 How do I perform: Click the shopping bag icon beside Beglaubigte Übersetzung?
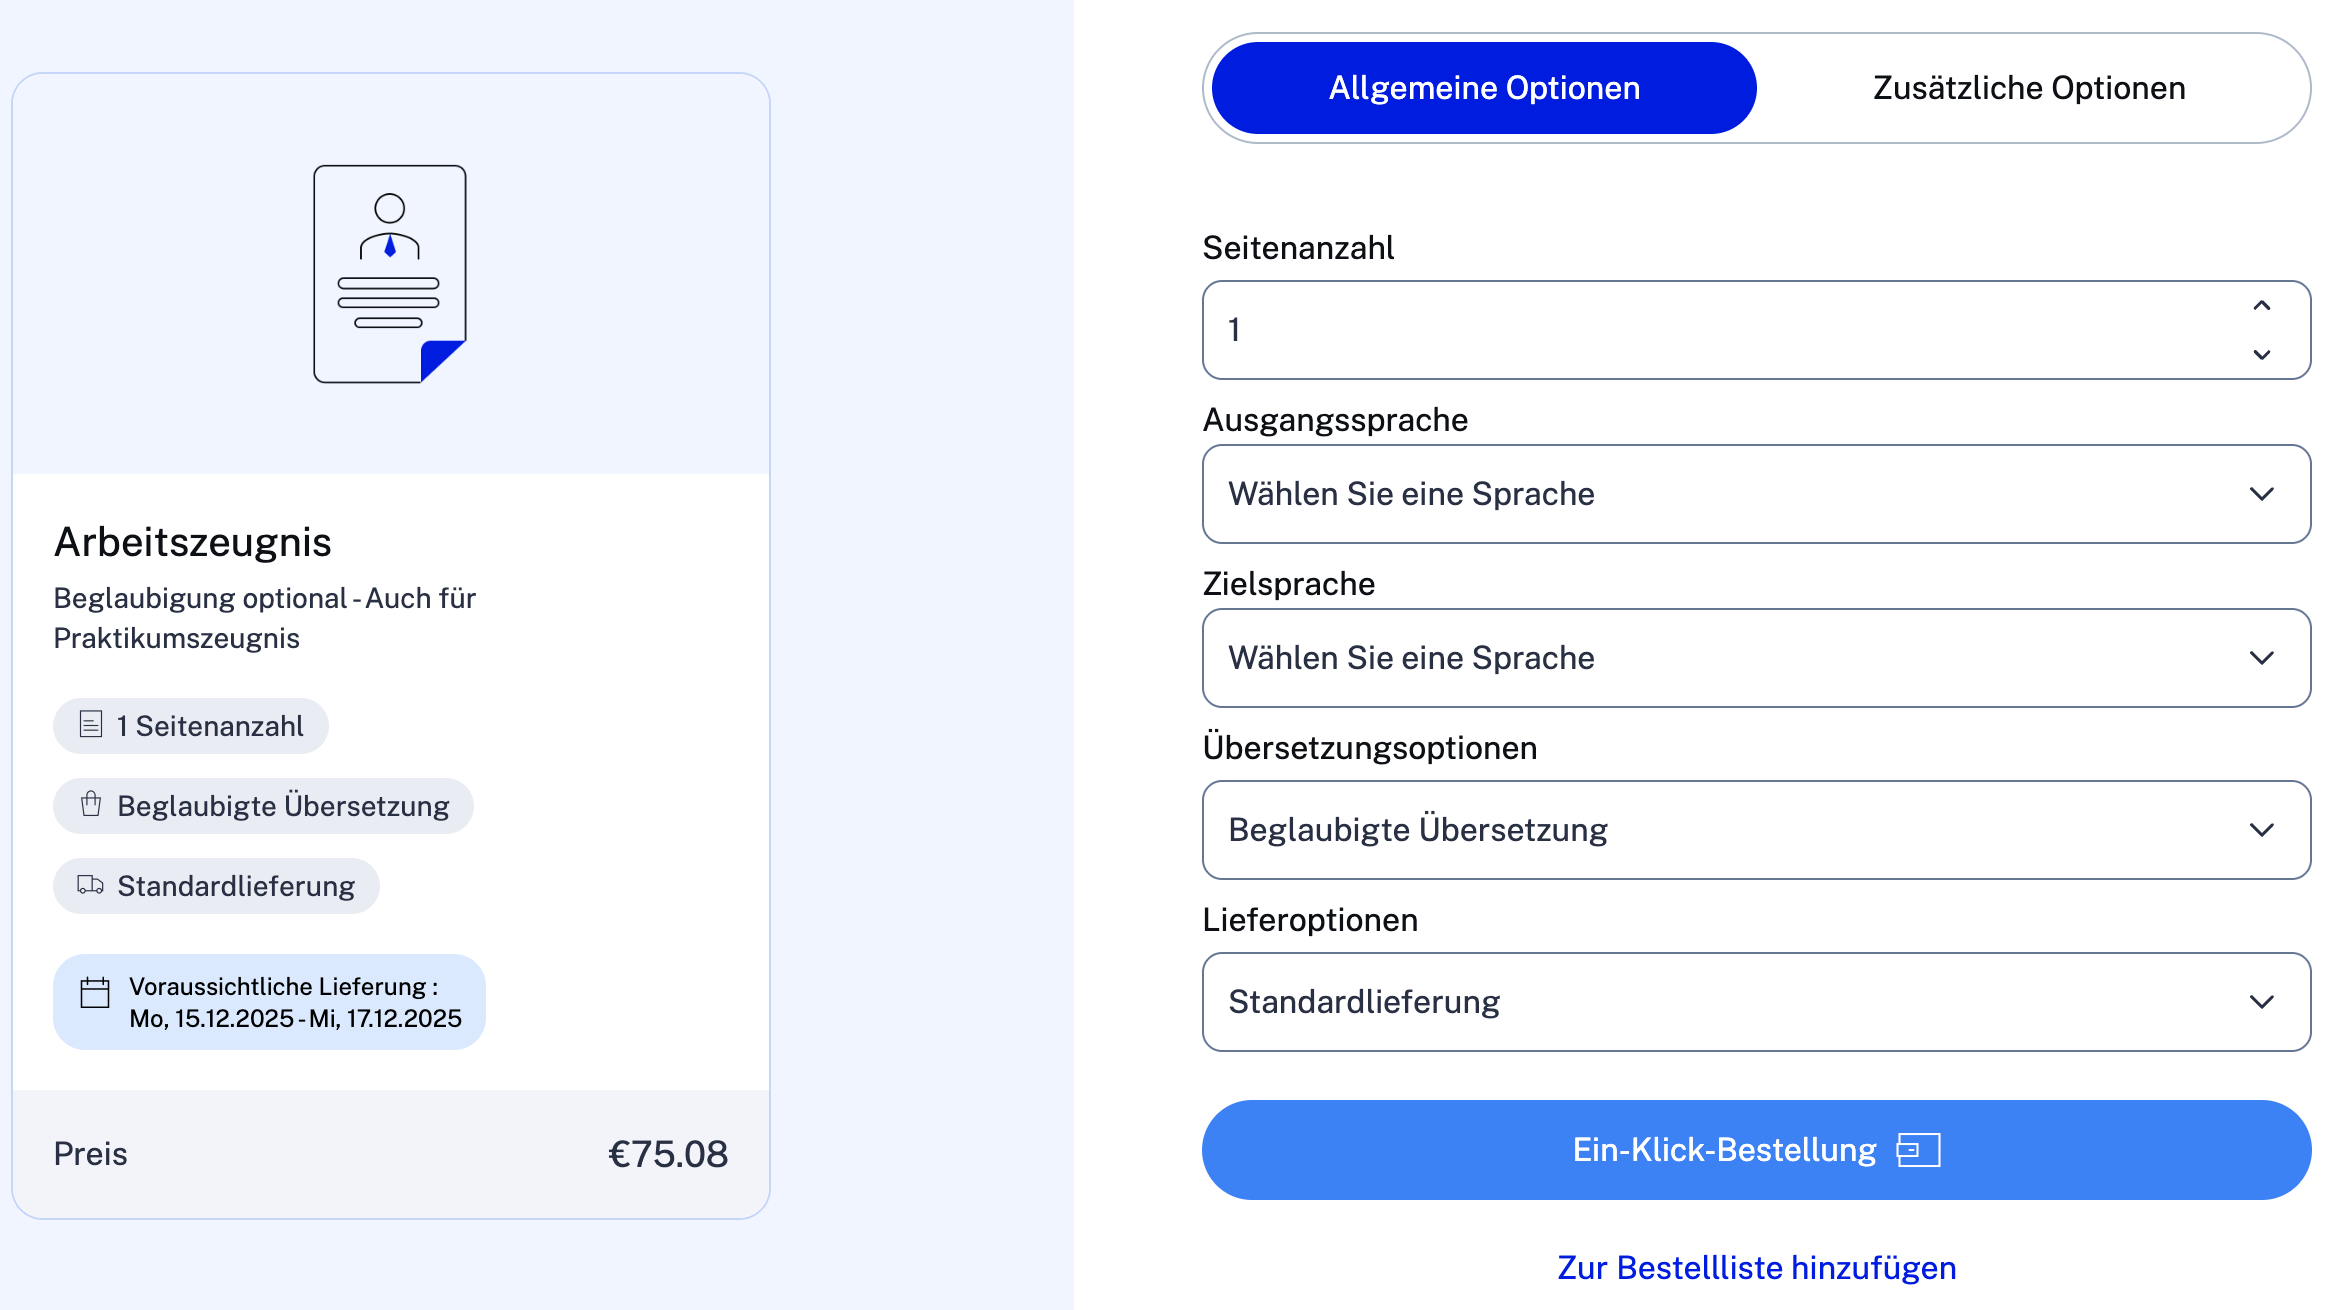point(91,805)
